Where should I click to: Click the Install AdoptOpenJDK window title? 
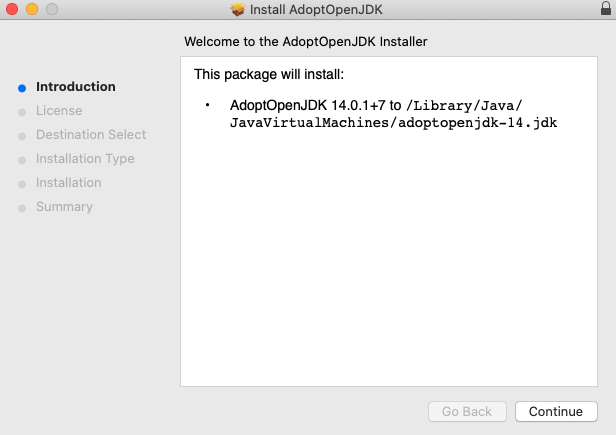coord(318,10)
